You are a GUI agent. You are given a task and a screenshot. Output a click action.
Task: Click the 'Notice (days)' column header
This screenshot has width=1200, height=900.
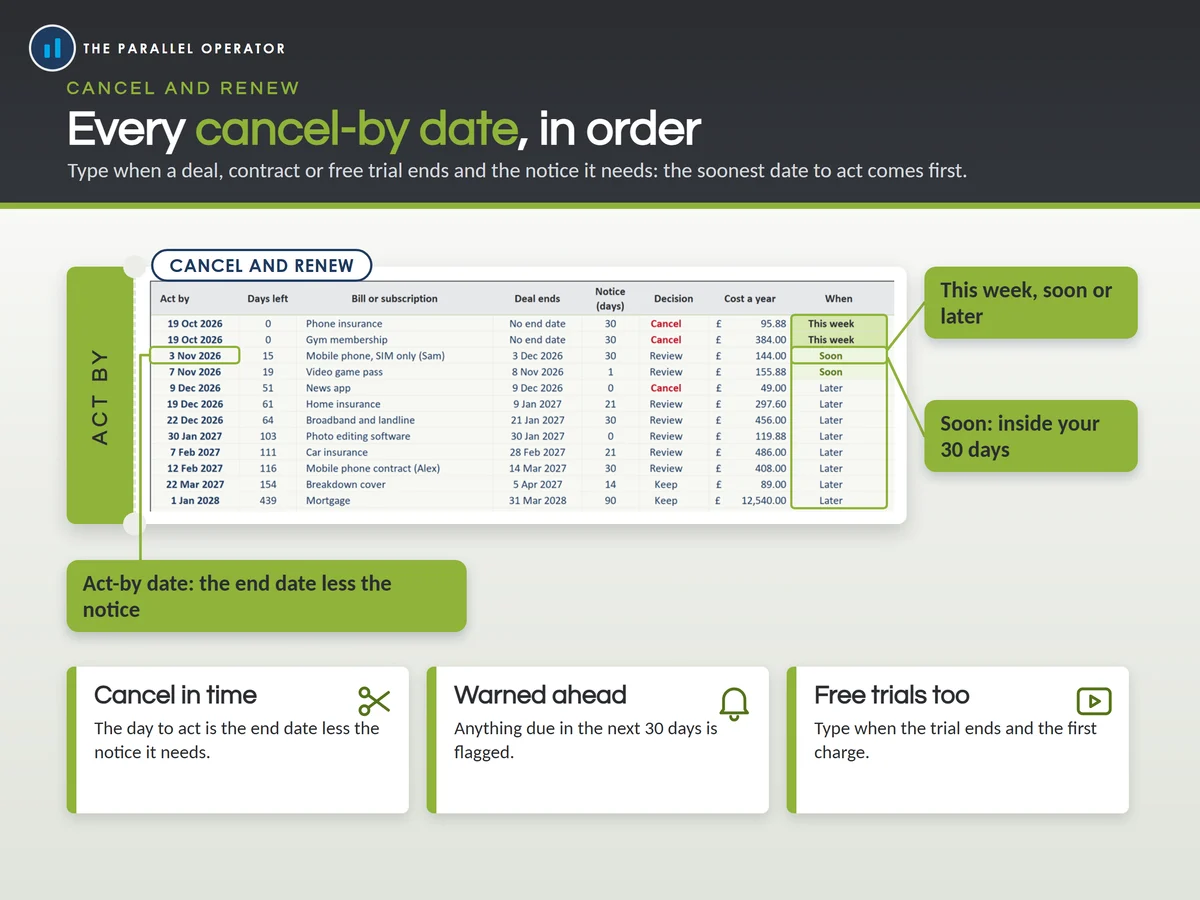(x=610, y=299)
